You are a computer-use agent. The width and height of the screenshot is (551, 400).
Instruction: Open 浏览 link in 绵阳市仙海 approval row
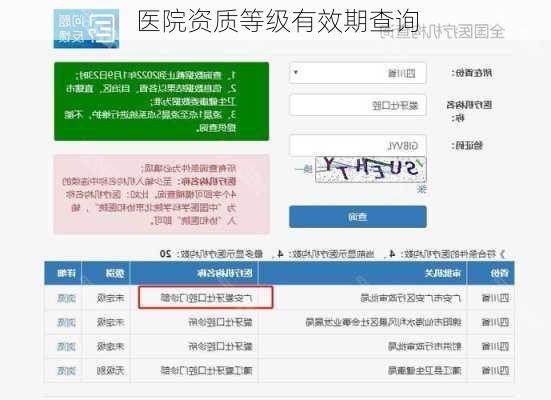pos(66,322)
